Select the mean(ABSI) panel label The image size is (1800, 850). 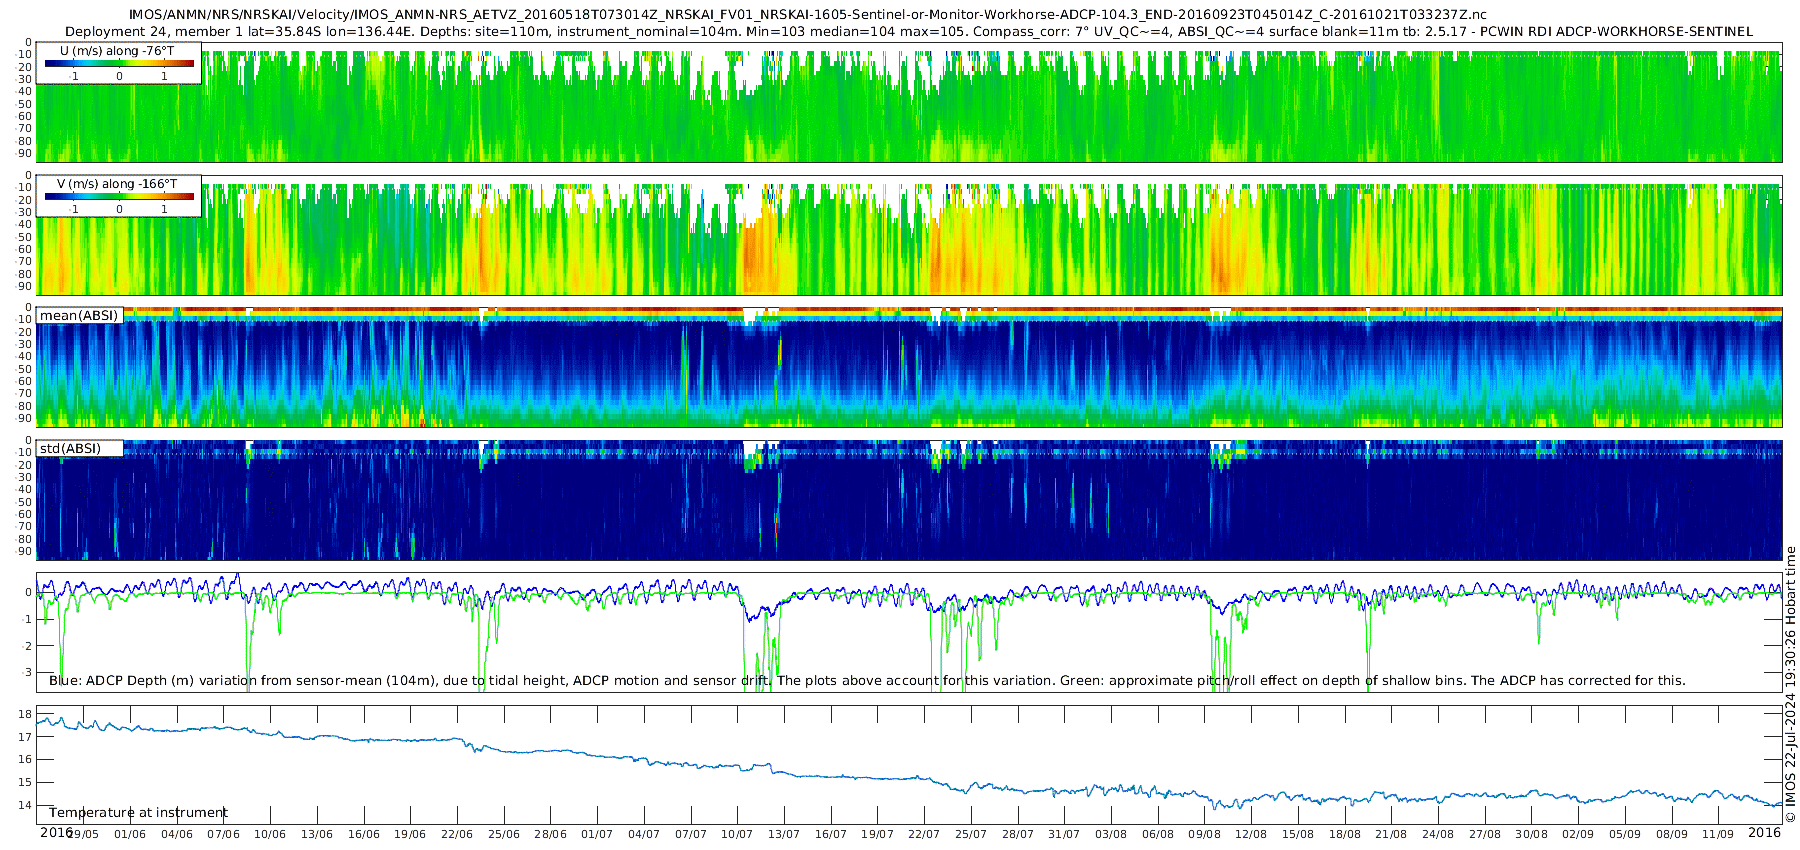click(x=79, y=315)
